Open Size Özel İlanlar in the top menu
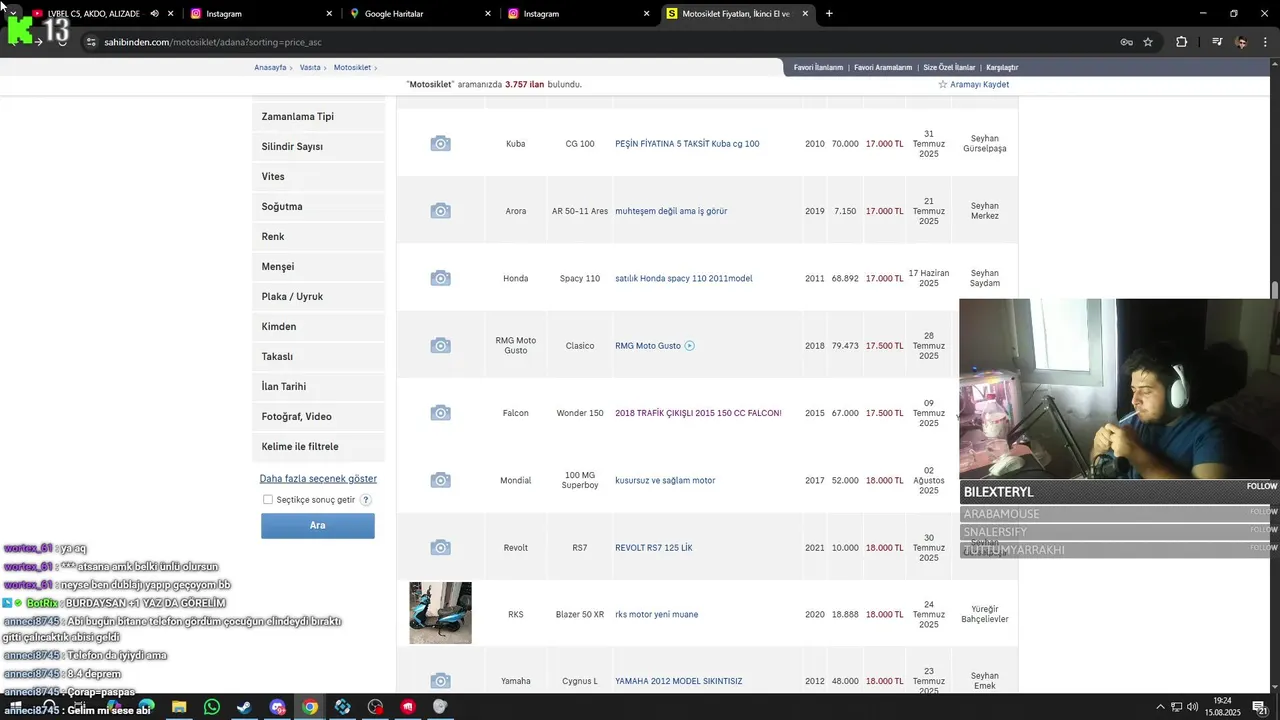The width and height of the screenshot is (1280, 720). click(949, 68)
